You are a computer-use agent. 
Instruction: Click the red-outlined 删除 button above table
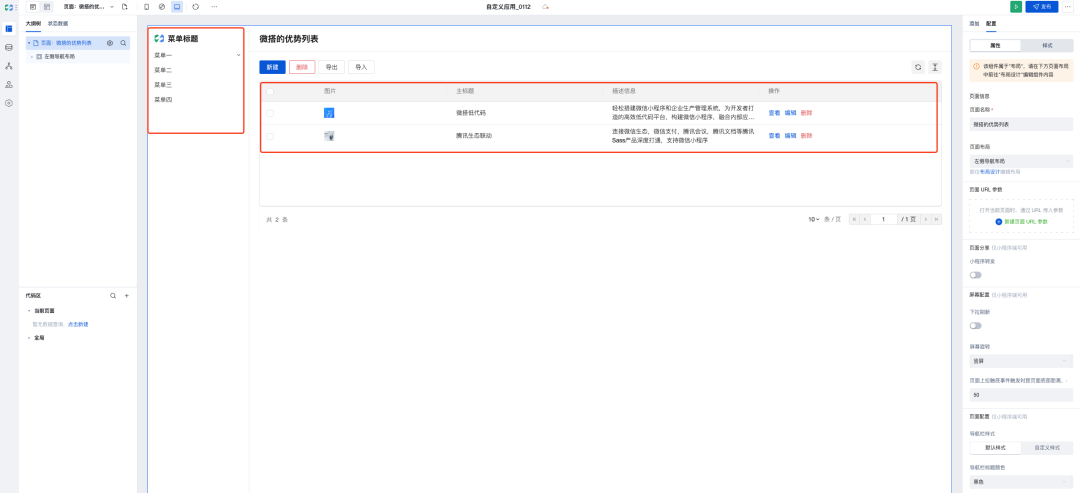302,67
